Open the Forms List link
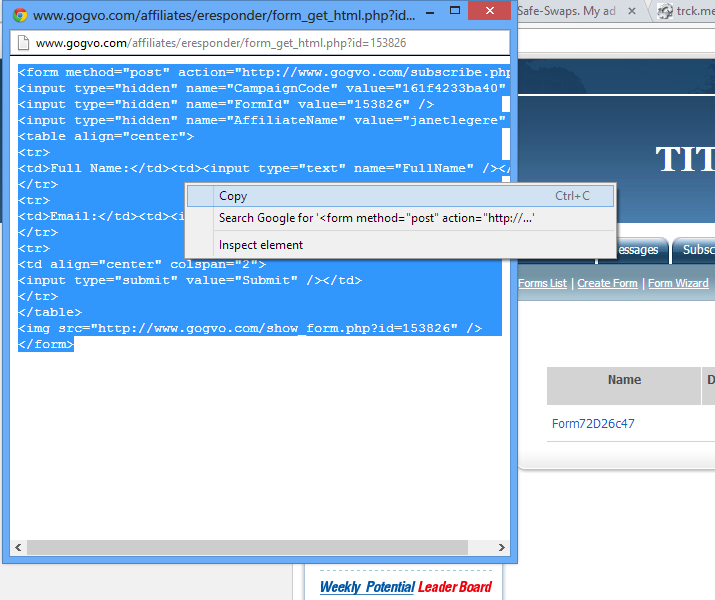 click(542, 283)
